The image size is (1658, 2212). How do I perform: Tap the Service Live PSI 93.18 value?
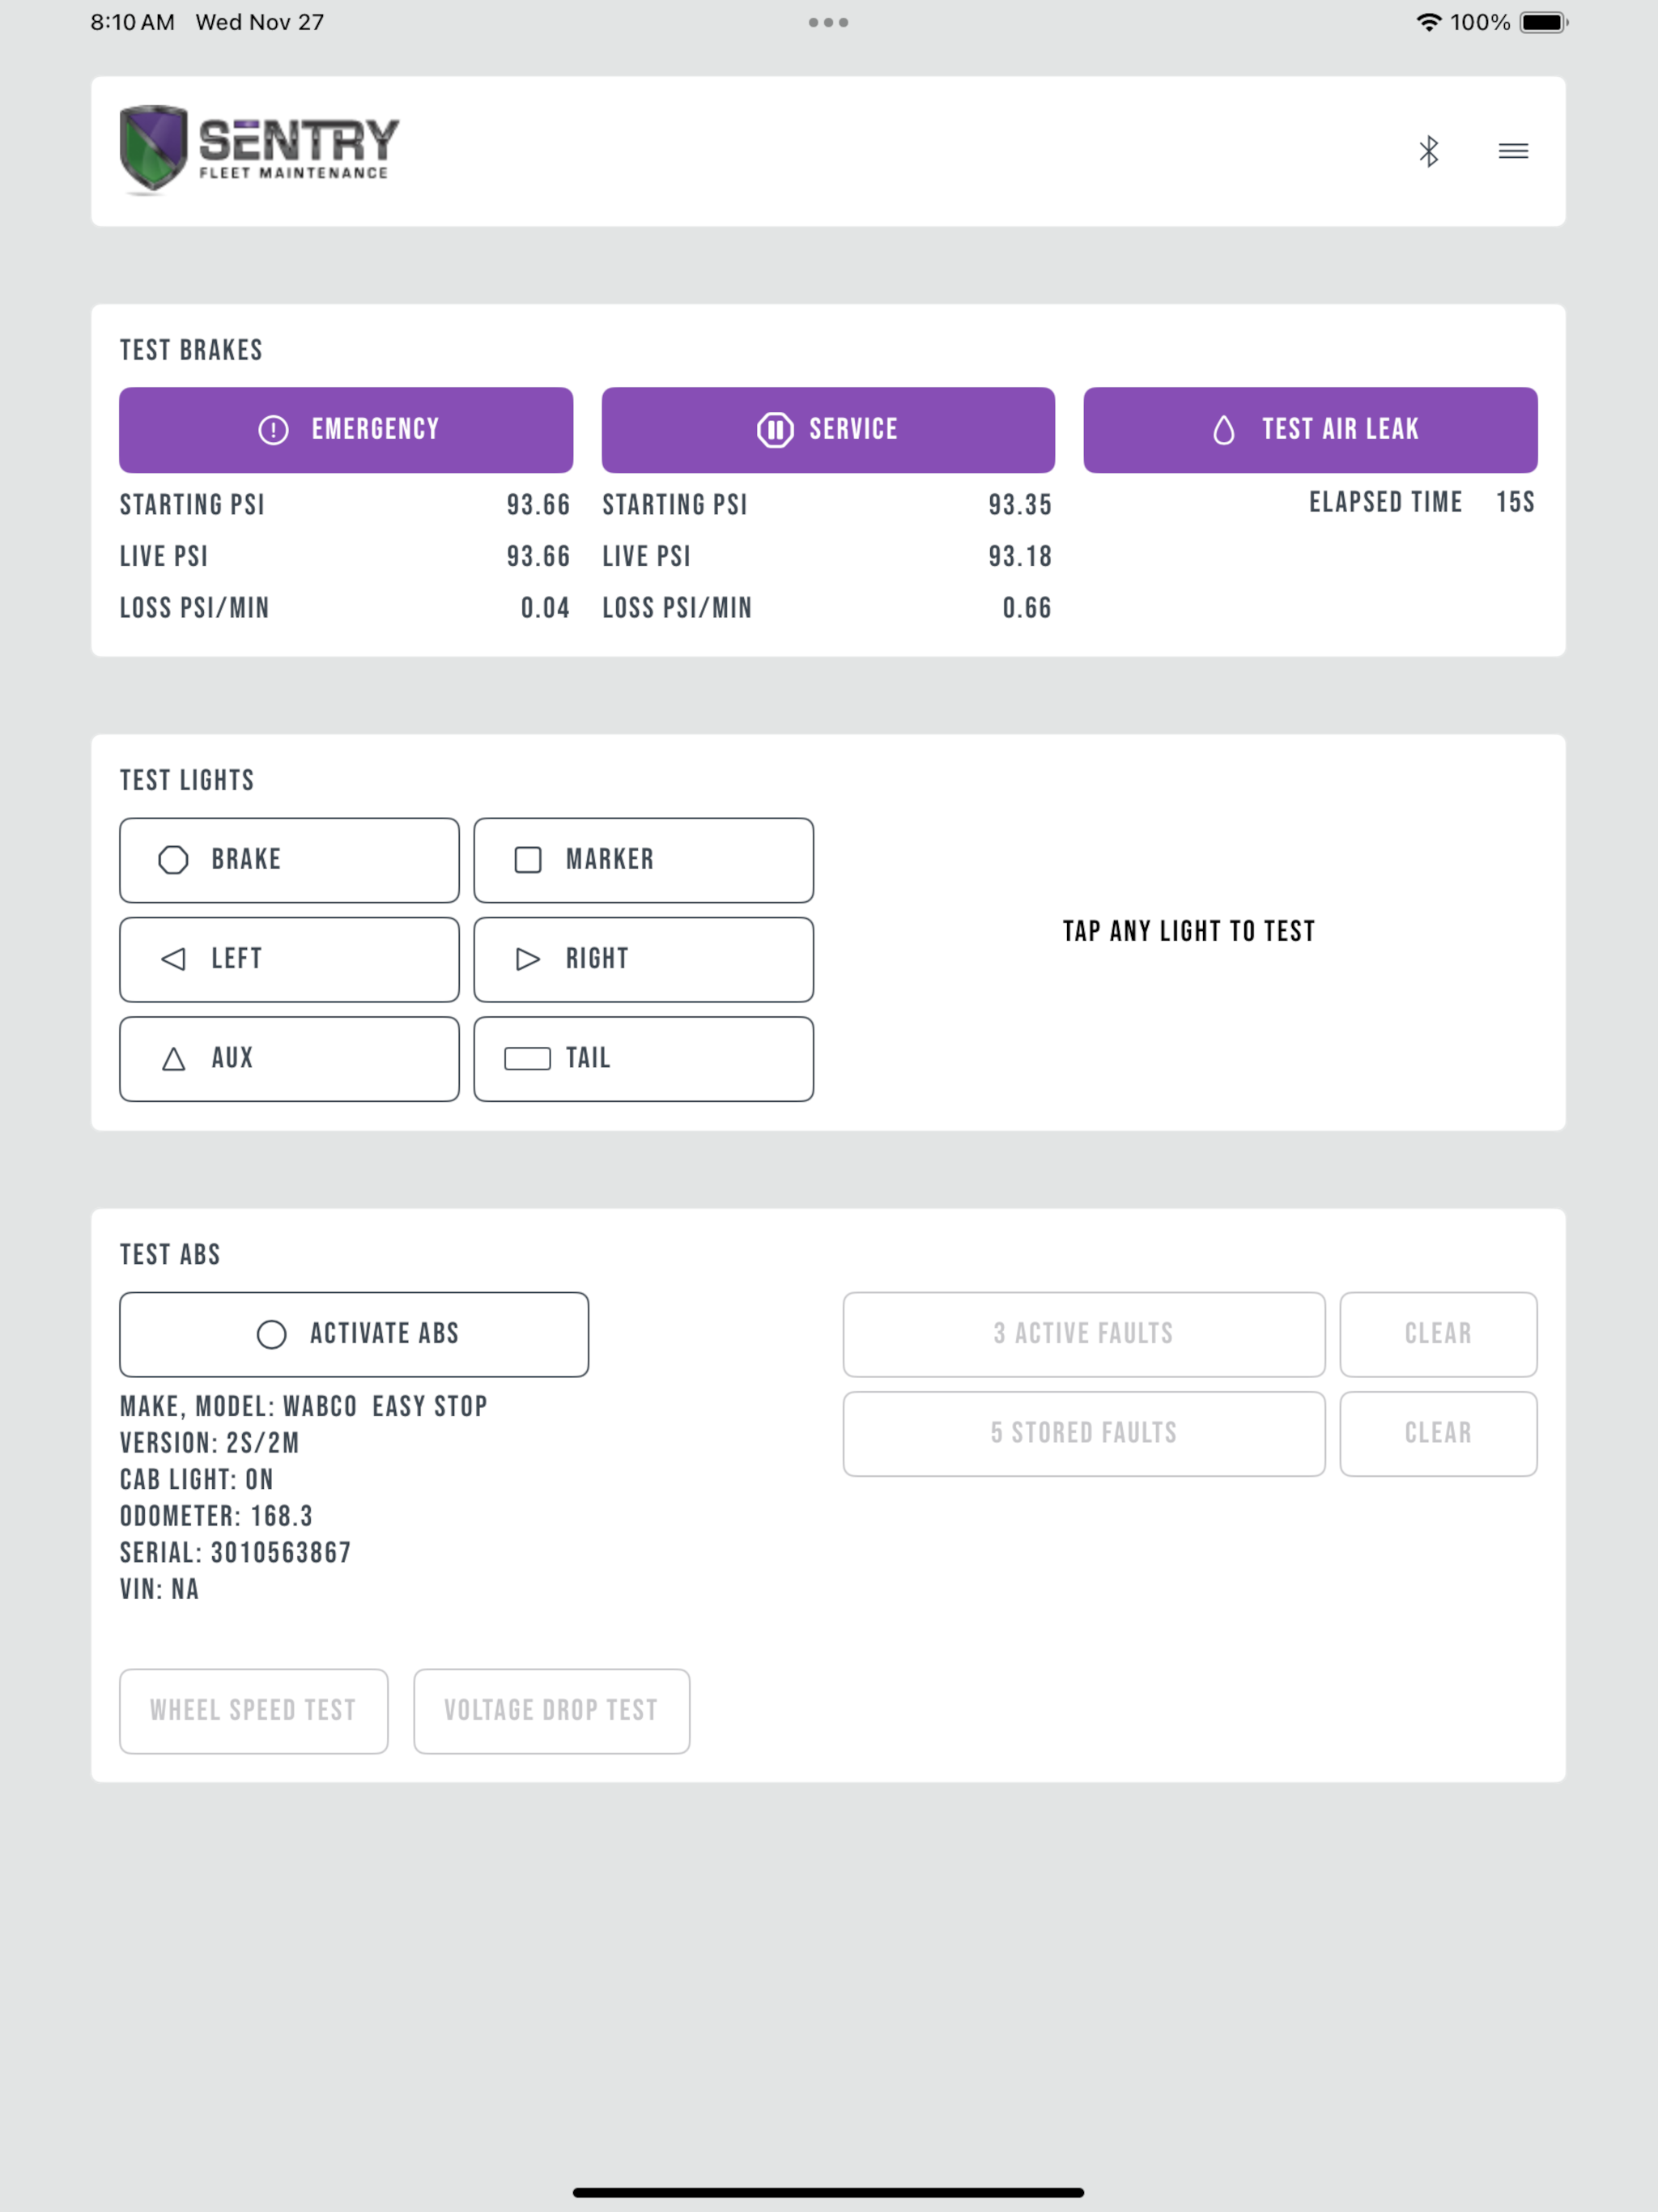coord(1020,557)
